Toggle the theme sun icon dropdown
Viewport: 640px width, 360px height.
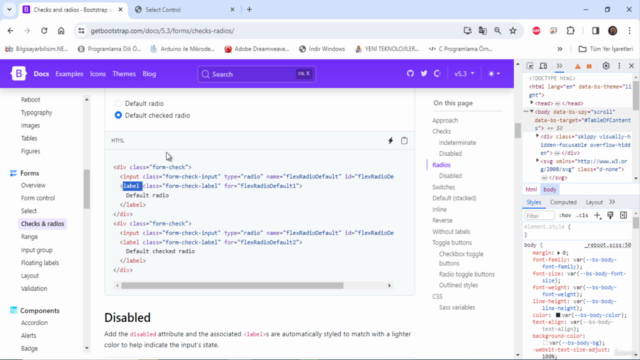pyautogui.click(x=494, y=74)
